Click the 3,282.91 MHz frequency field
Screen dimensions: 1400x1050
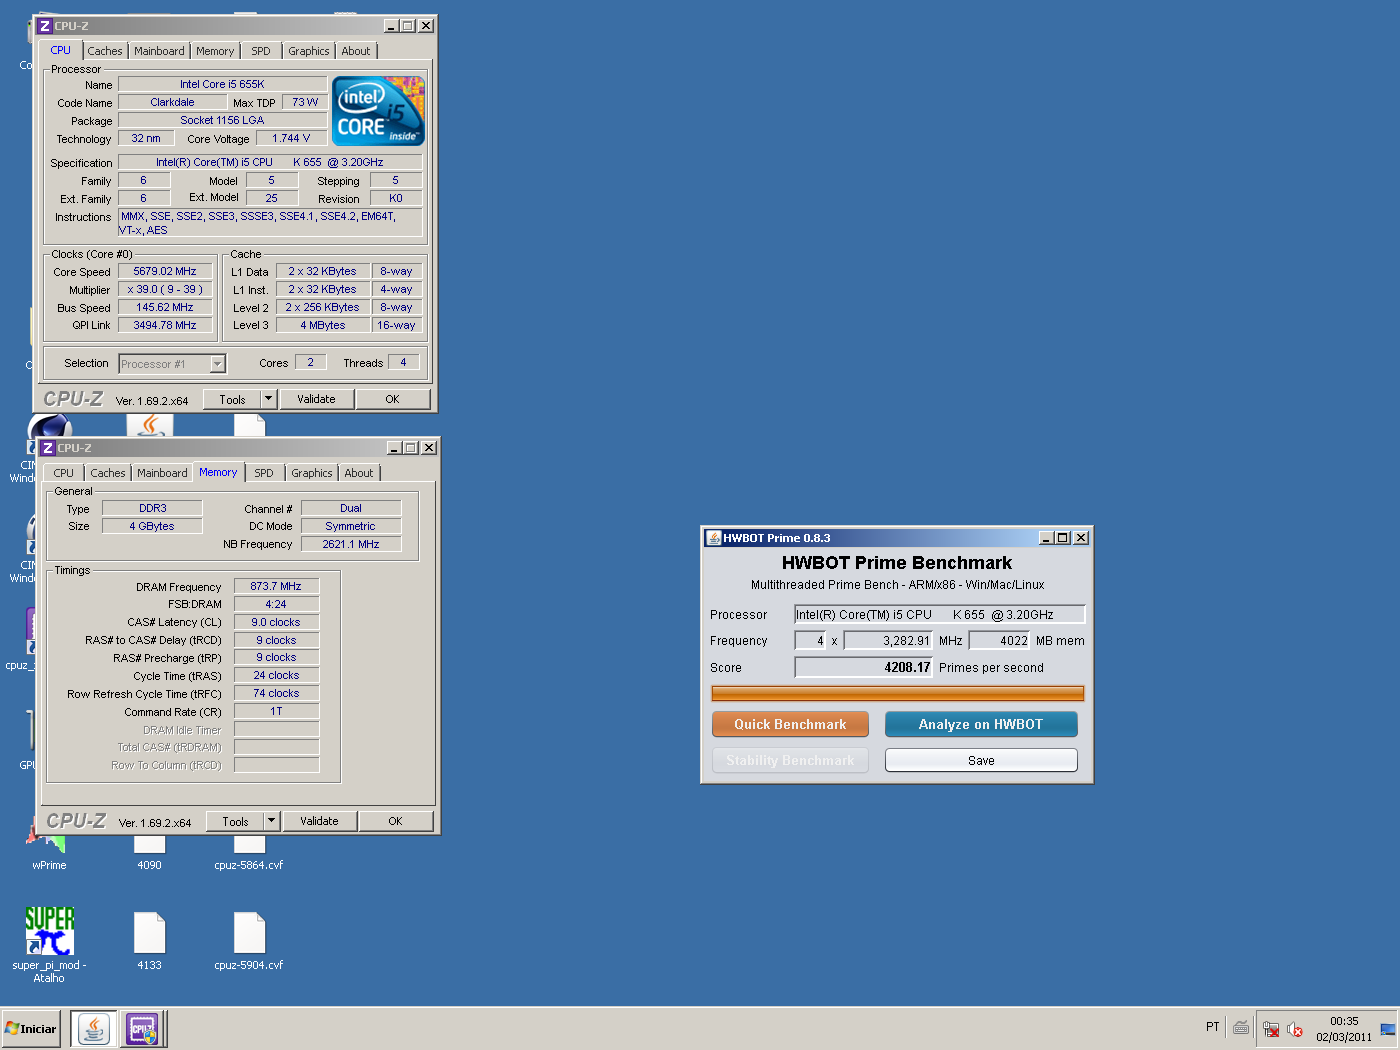point(888,641)
